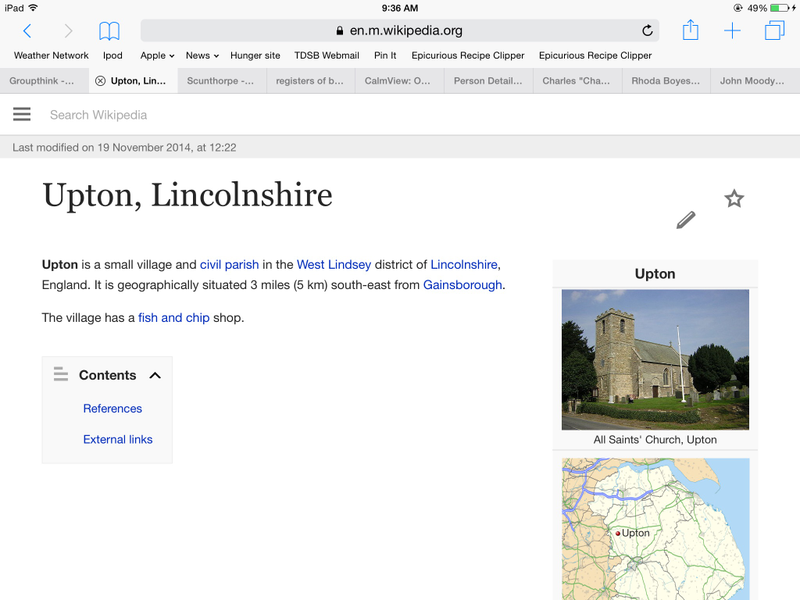Open the News bookmarks folder dropdown
The image size is (800, 600).
202,55
